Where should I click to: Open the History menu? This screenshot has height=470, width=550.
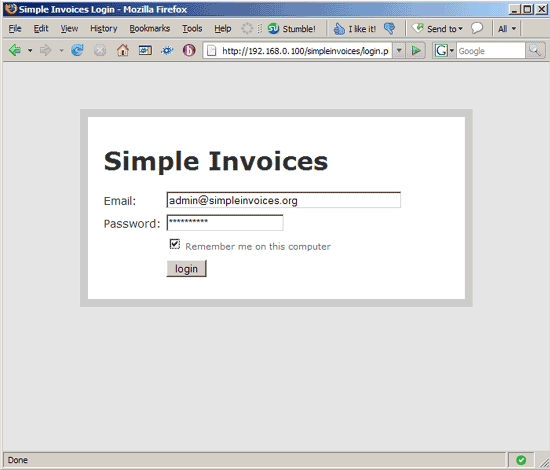tap(103, 28)
